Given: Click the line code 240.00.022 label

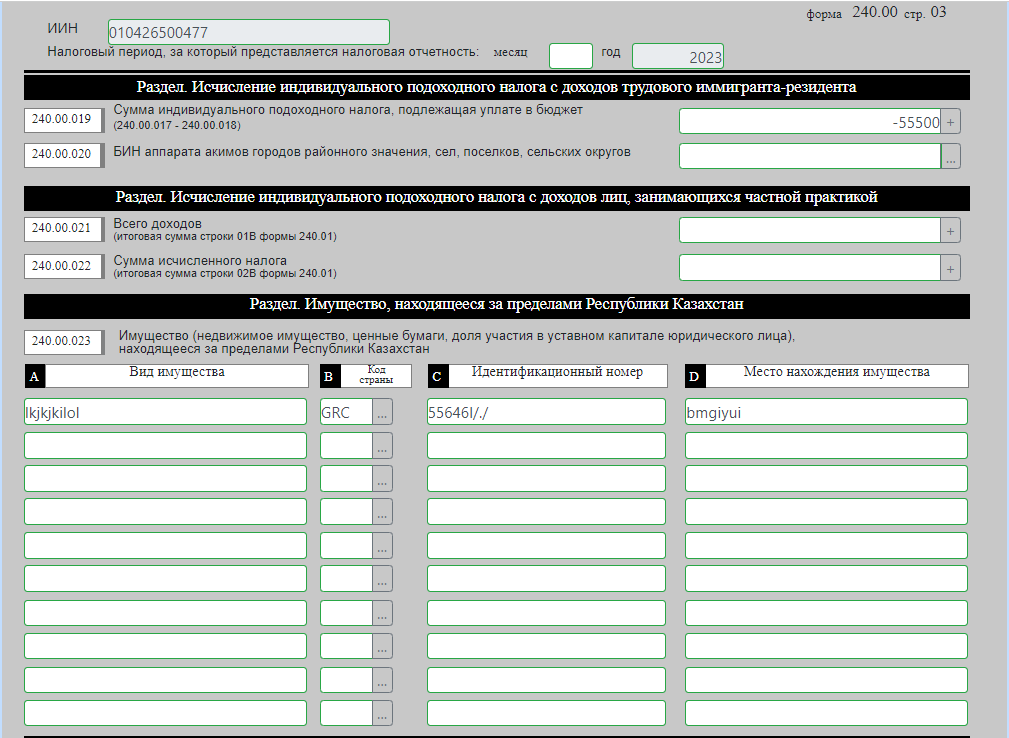Looking at the screenshot, I should point(62,266).
